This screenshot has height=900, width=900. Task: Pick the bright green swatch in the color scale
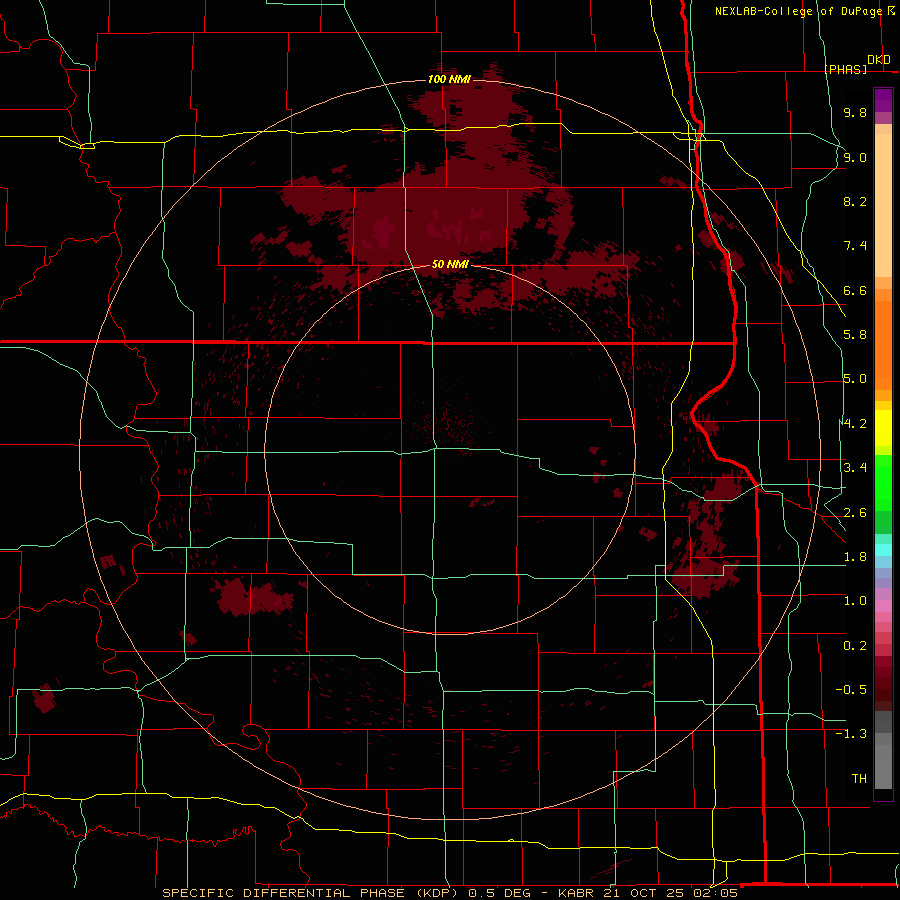[x=883, y=482]
